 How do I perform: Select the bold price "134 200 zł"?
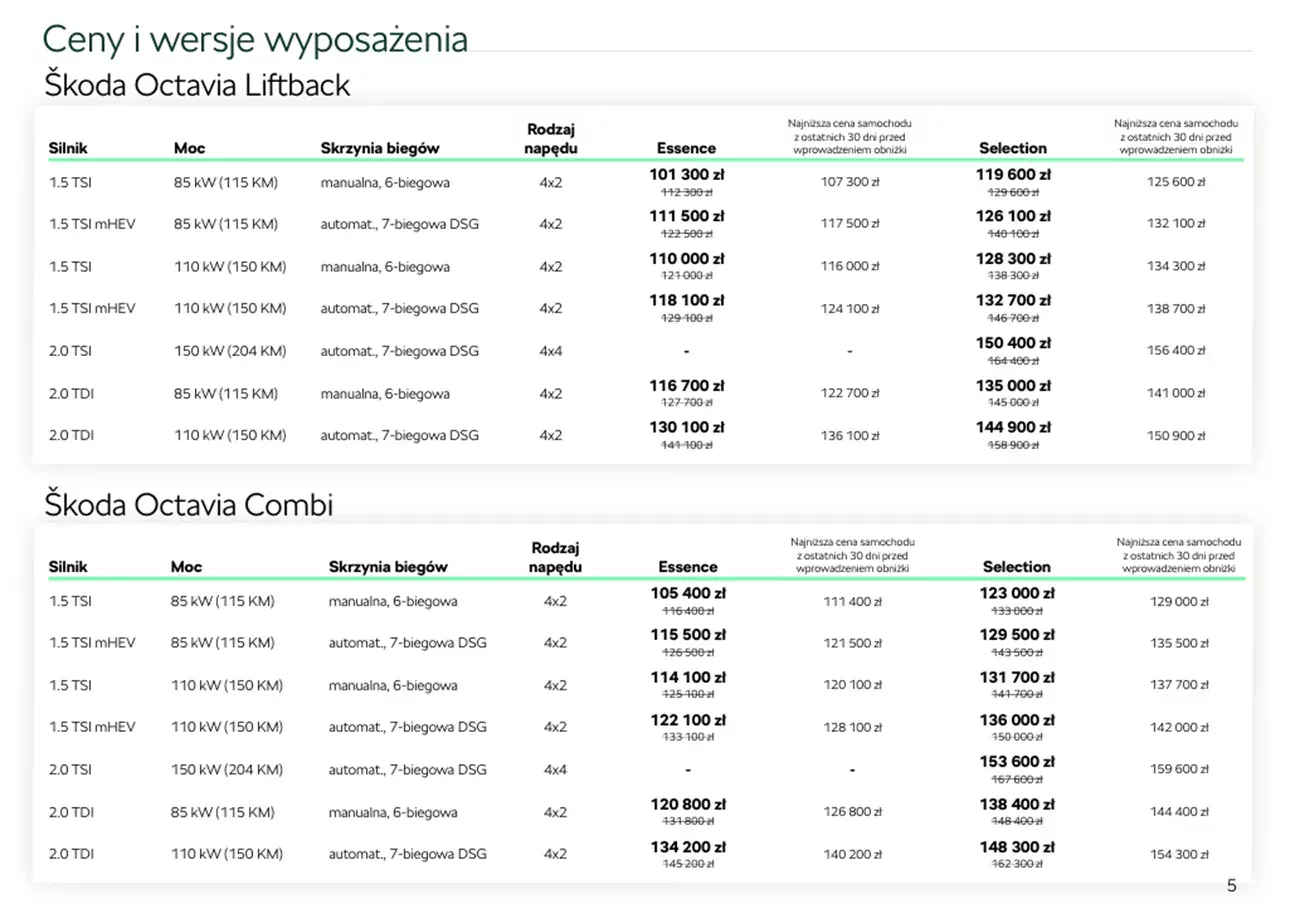tap(688, 846)
